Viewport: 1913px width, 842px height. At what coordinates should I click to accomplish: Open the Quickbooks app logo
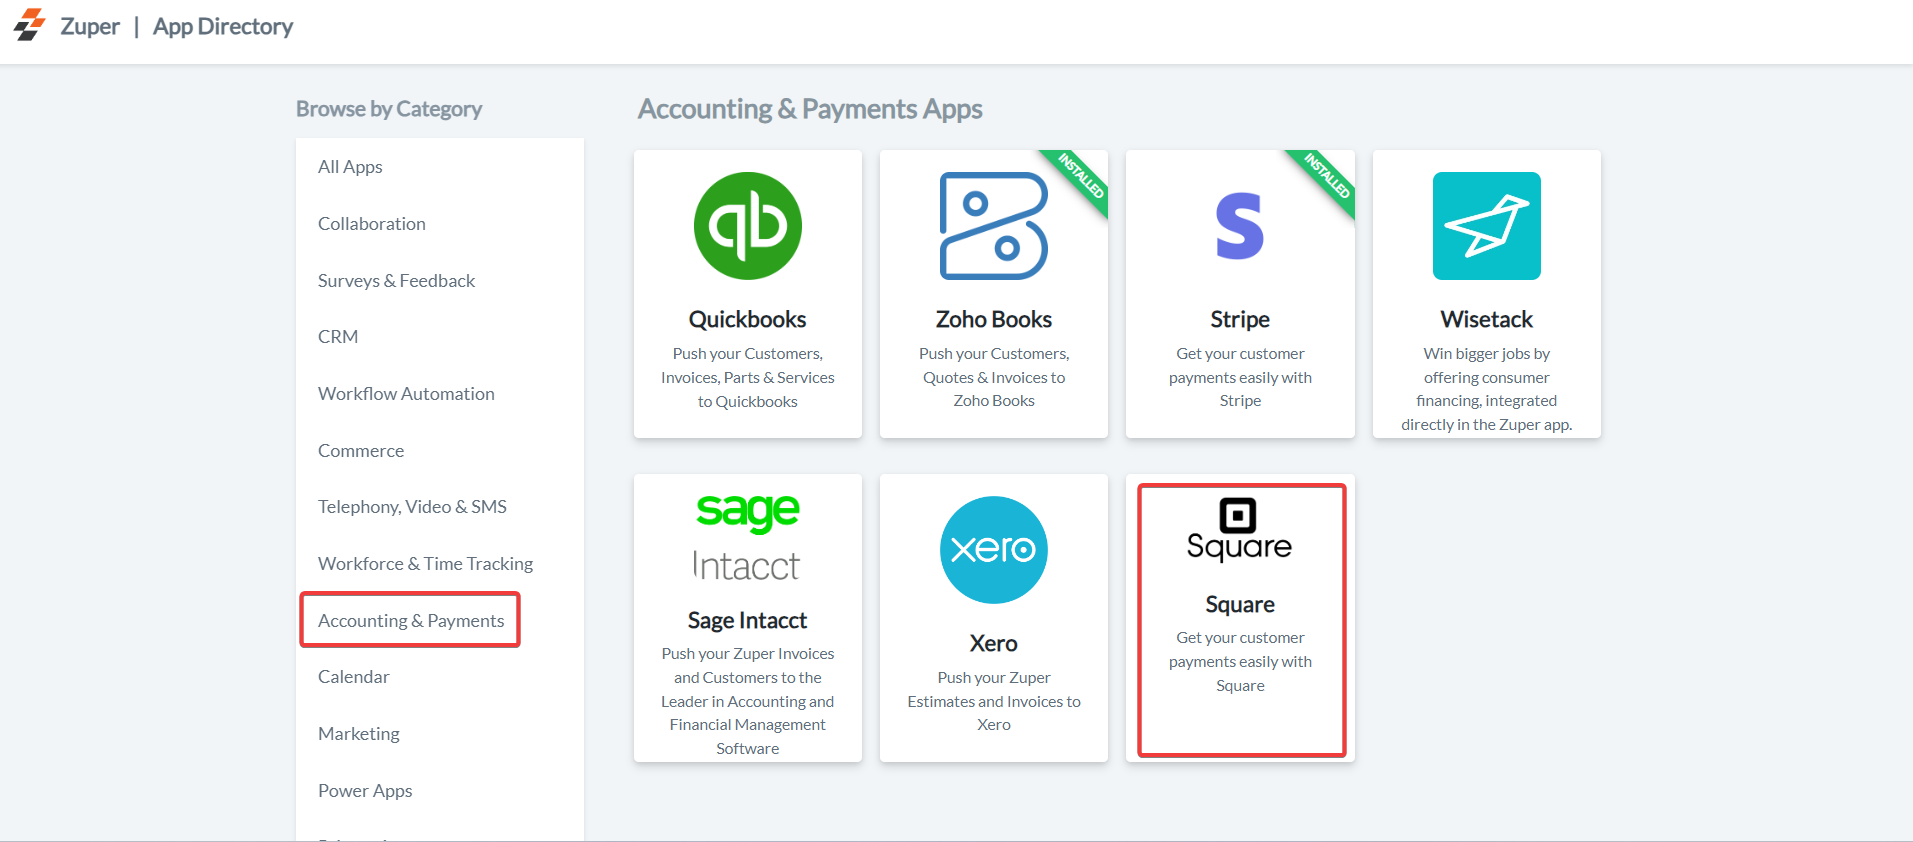point(747,226)
